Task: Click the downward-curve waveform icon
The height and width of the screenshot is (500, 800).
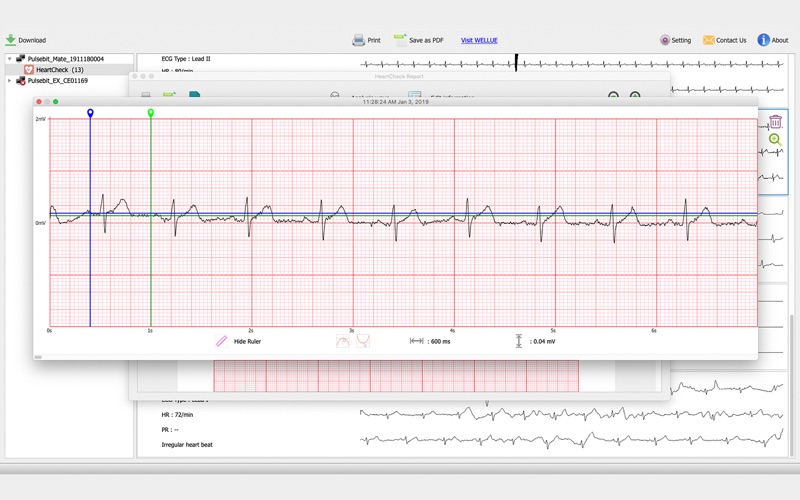Action: (x=363, y=341)
